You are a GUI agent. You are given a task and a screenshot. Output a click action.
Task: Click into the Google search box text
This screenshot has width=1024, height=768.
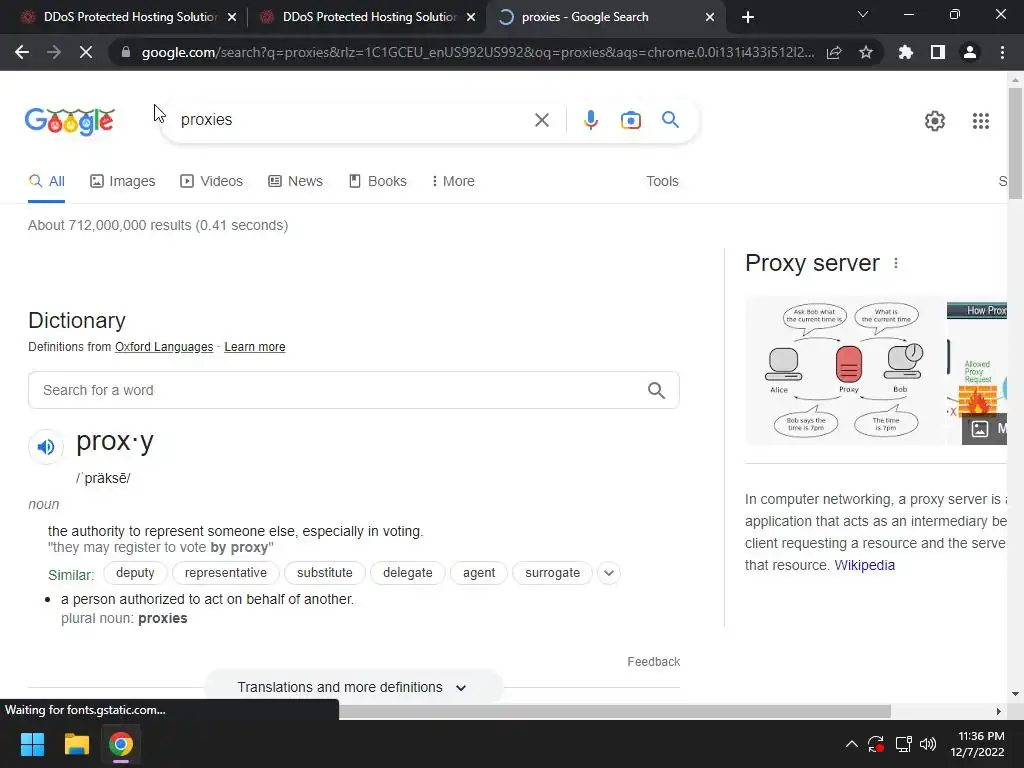pyautogui.click(x=206, y=120)
